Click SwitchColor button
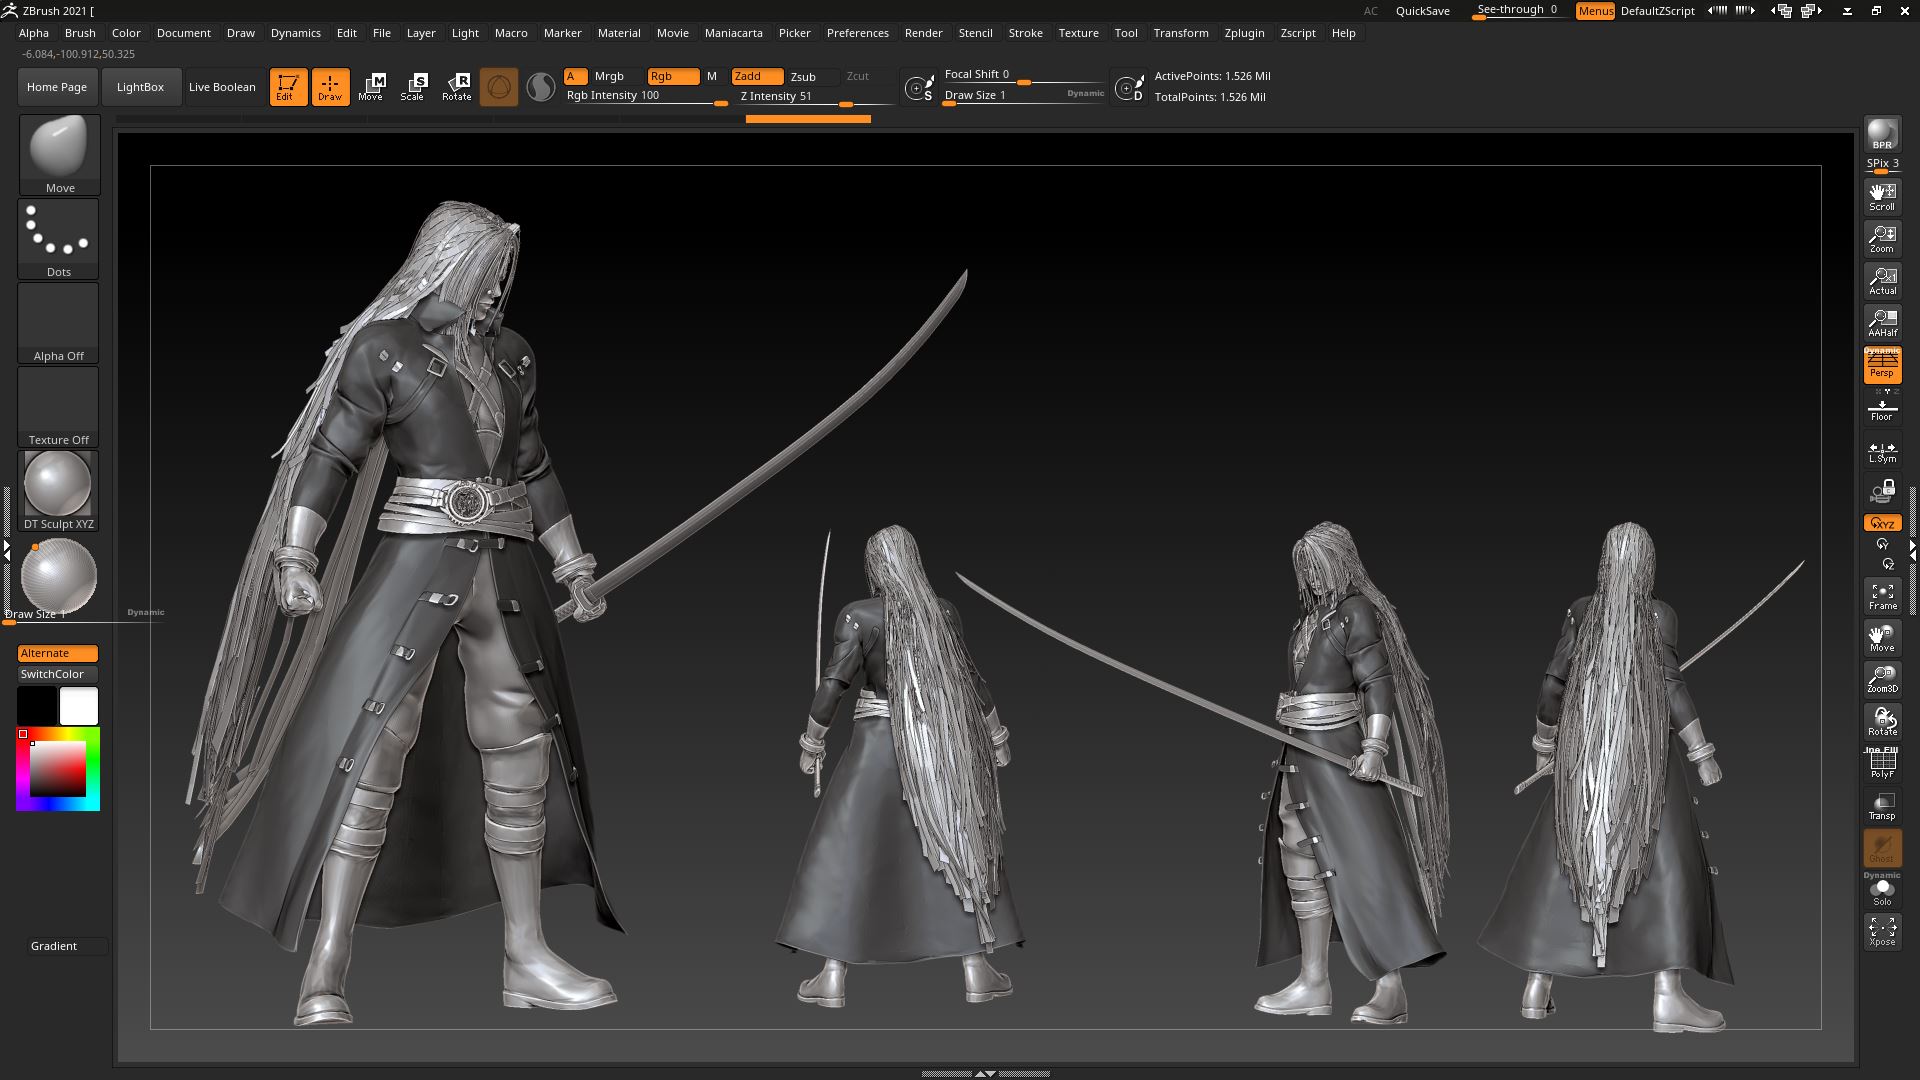 58,674
